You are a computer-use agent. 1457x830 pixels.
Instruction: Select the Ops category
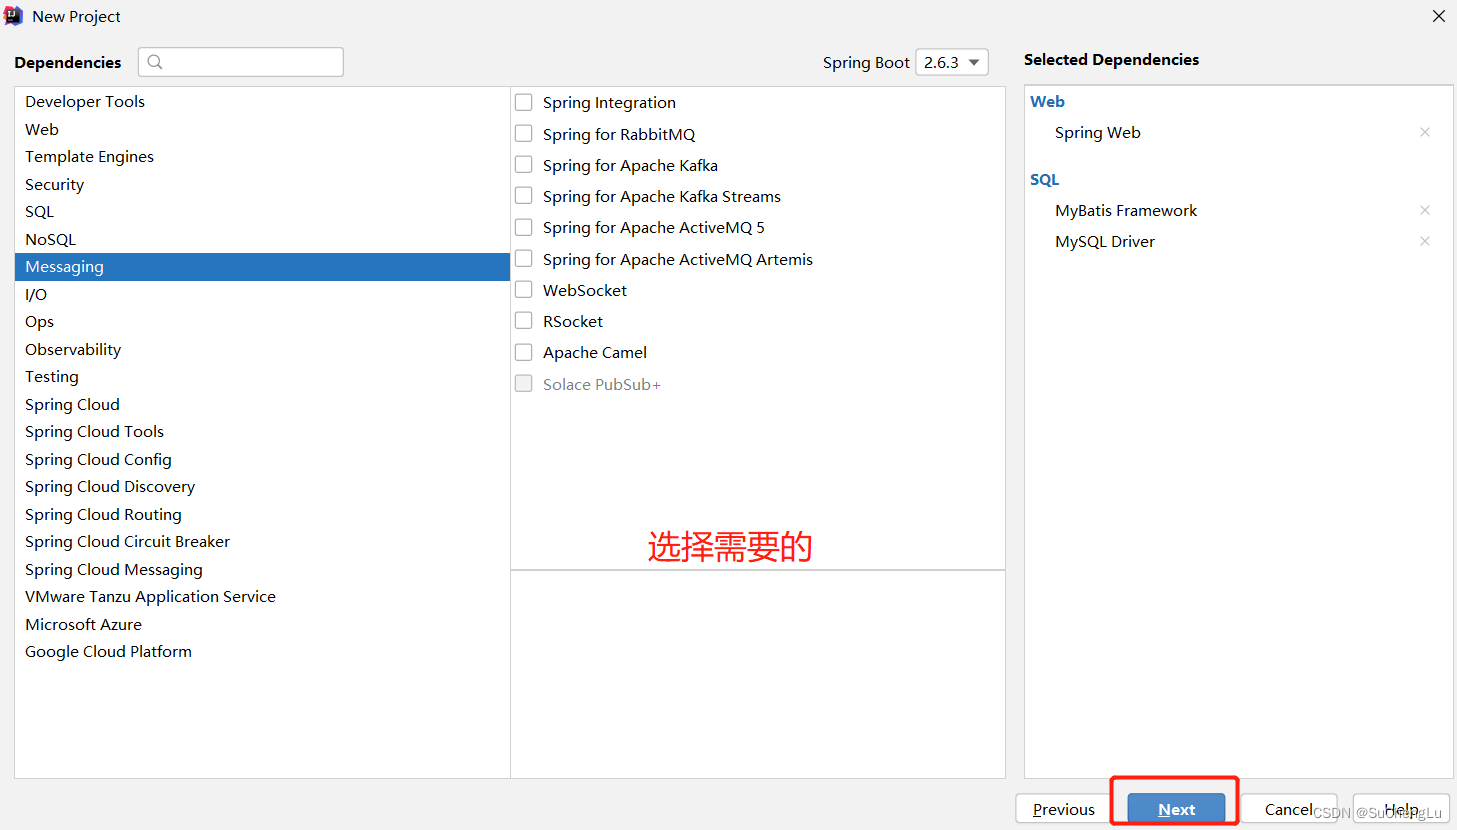pos(262,321)
